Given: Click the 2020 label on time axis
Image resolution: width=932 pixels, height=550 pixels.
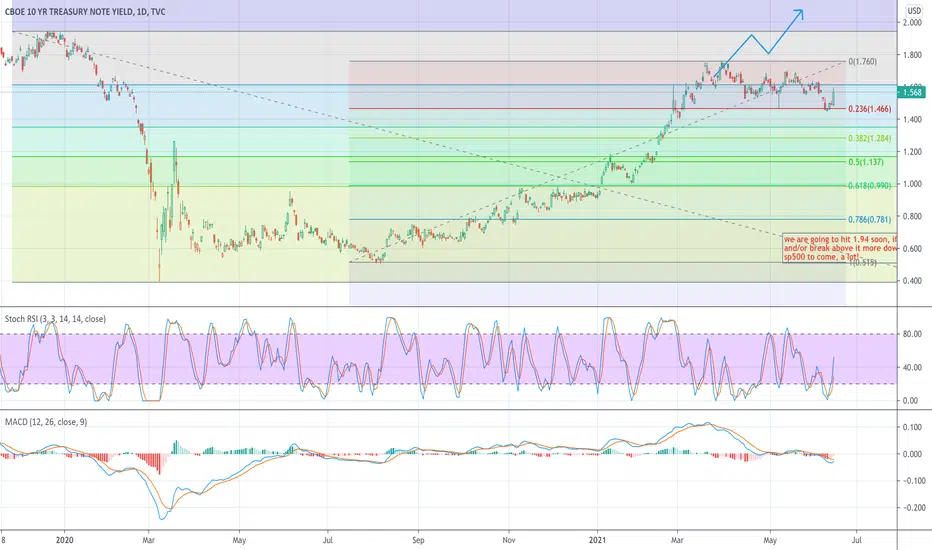Looking at the screenshot, I should 64,540.
